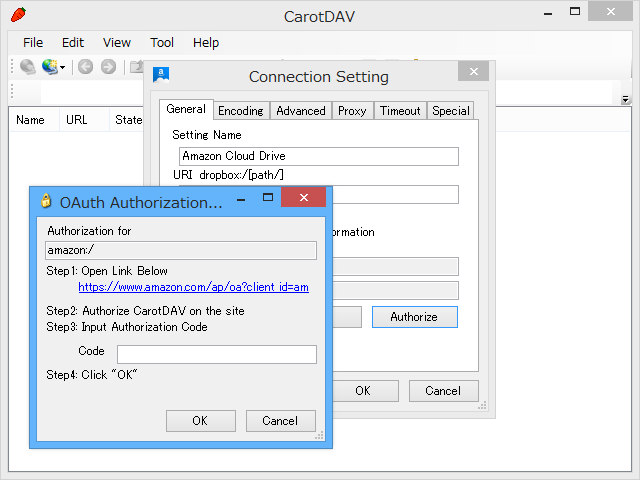This screenshot has height=480, width=640.
Task: Minimize the OAuth Authorization dialog
Action: [x=241, y=200]
